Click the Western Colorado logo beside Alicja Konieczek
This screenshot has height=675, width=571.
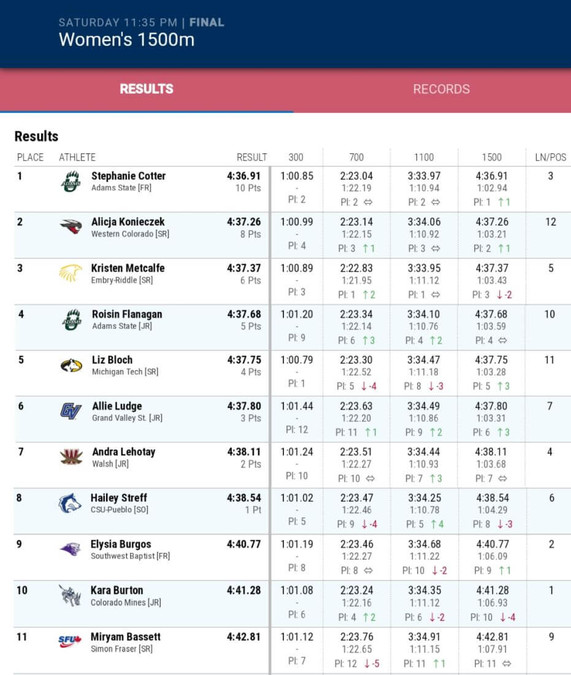pyautogui.click(x=71, y=226)
